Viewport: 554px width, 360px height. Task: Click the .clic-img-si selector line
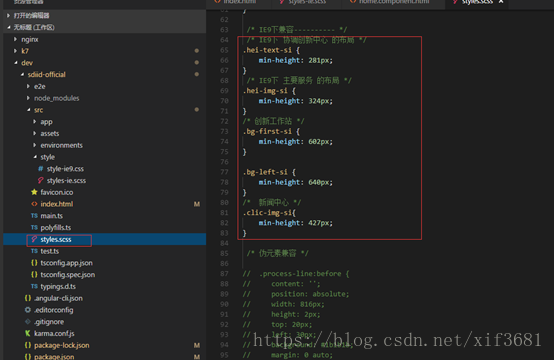[270, 213]
